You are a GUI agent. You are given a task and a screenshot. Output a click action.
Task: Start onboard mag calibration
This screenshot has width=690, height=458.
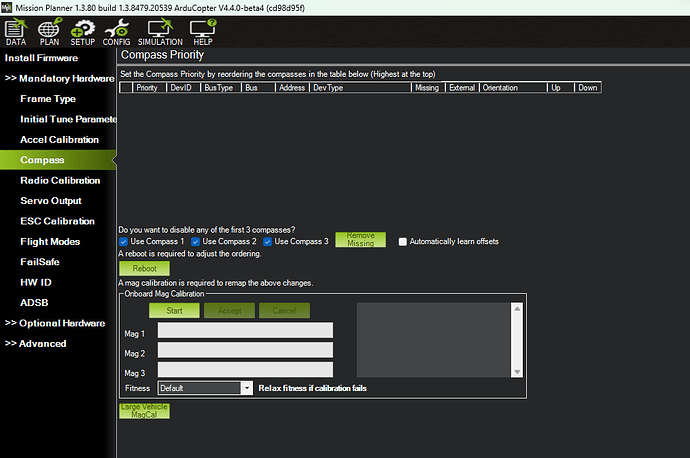click(x=174, y=311)
